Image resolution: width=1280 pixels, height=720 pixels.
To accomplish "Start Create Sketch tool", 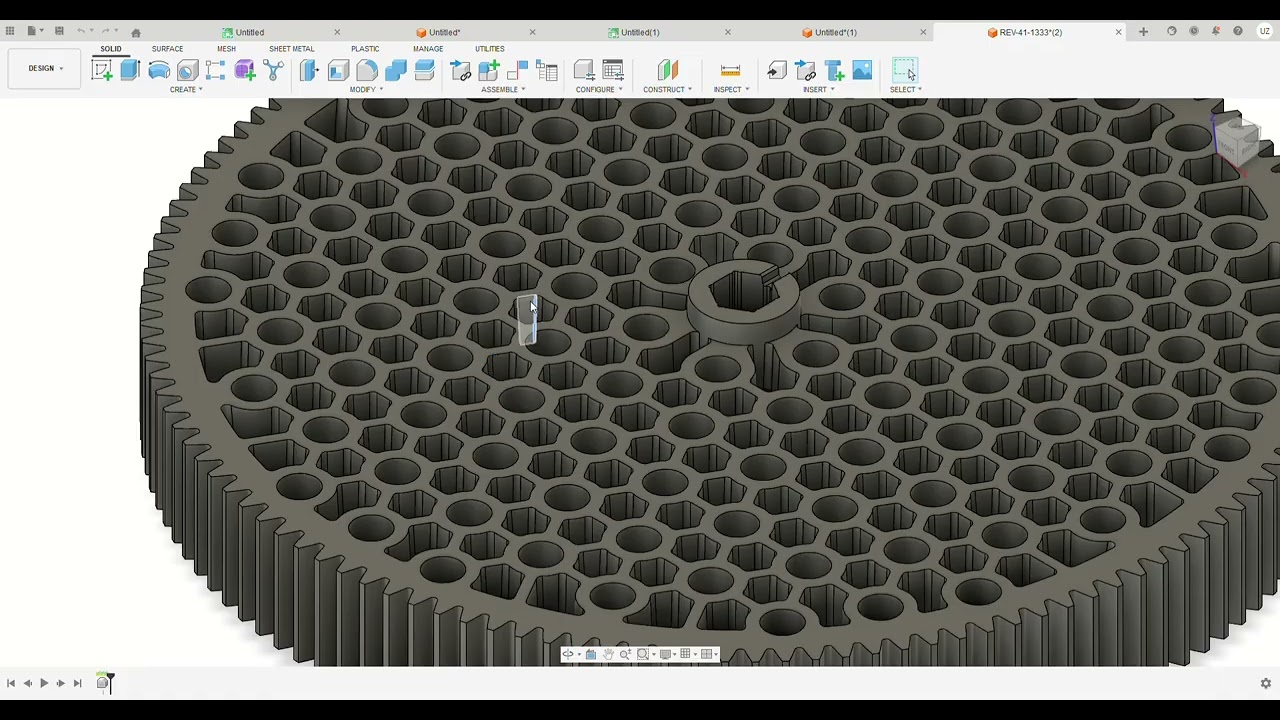I will click(102, 70).
